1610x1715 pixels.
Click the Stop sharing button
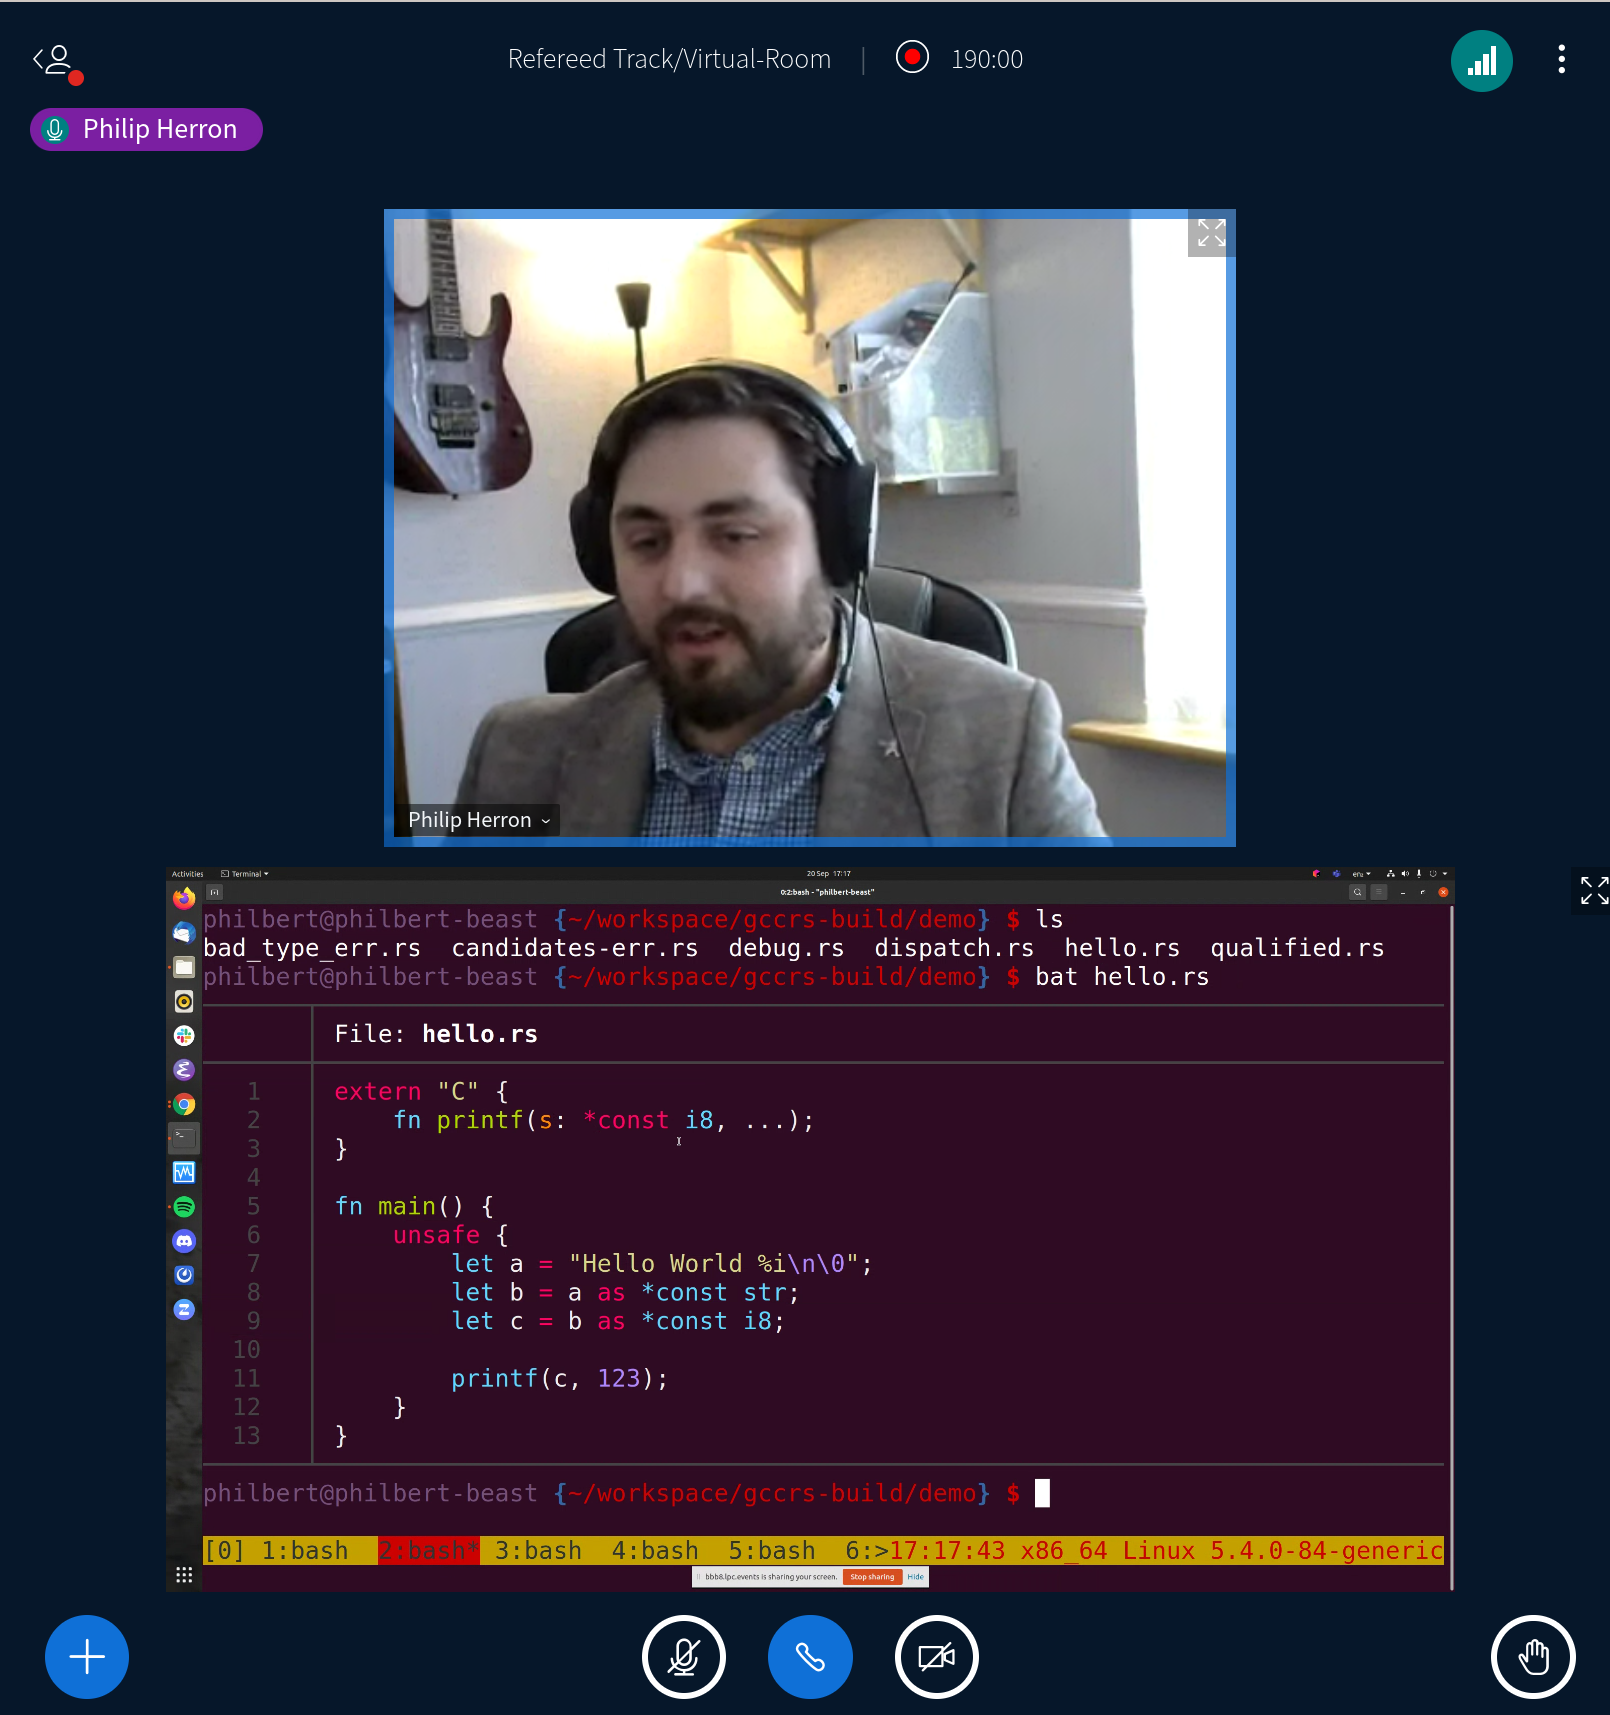coord(872,1577)
